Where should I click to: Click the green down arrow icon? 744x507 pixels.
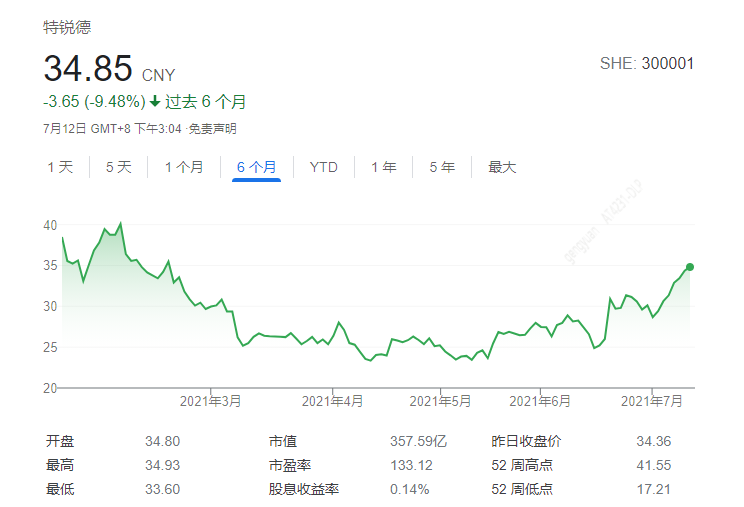[x=155, y=102]
